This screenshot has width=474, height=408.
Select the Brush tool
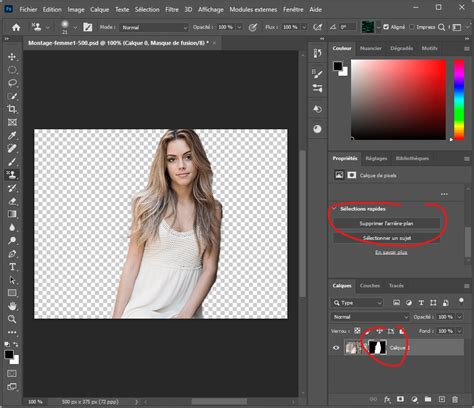(12, 162)
